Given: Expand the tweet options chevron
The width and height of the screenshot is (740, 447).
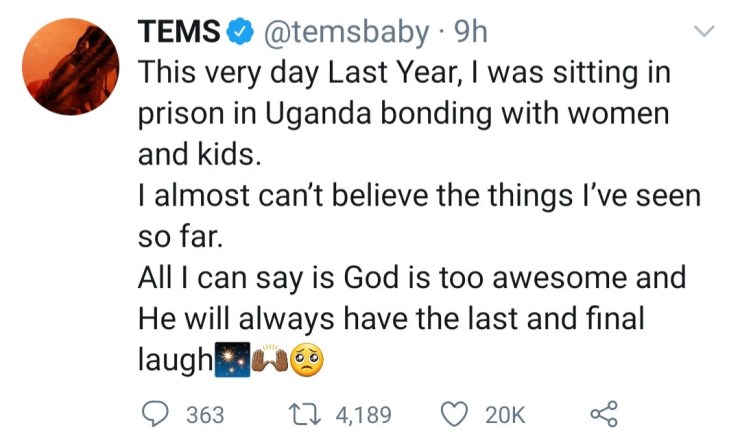Looking at the screenshot, I should [x=704, y=33].
